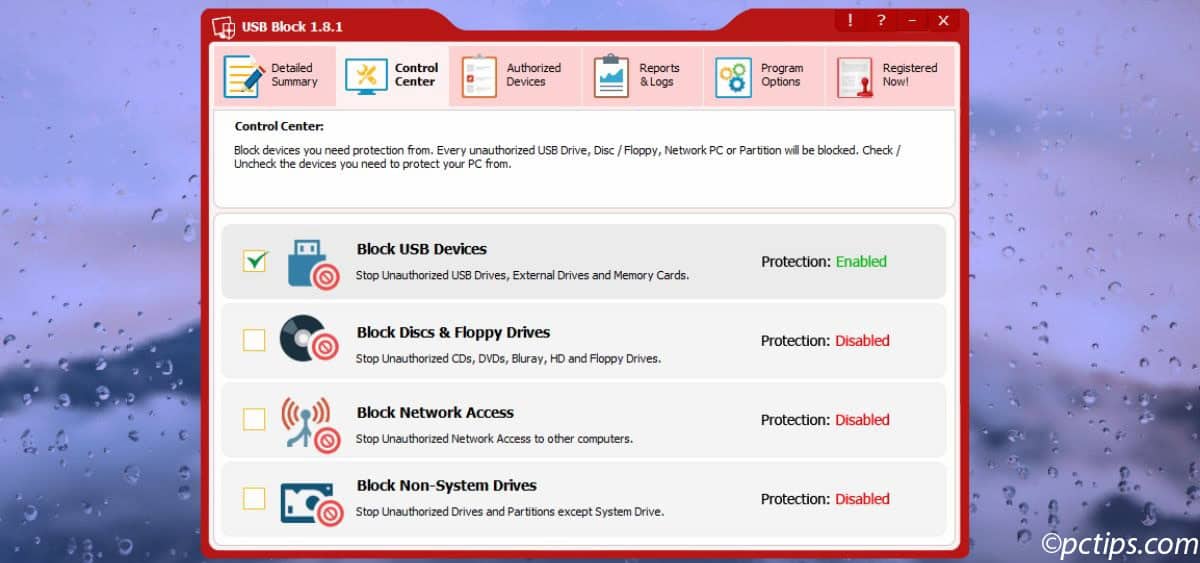Open the Reports & Logs chart icon
Viewport: 1200px width, 563px height.
click(x=611, y=76)
